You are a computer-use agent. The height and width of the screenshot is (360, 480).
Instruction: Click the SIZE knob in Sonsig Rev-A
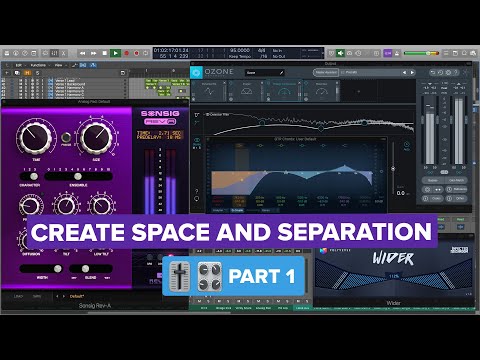pyautogui.click(x=96, y=137)
